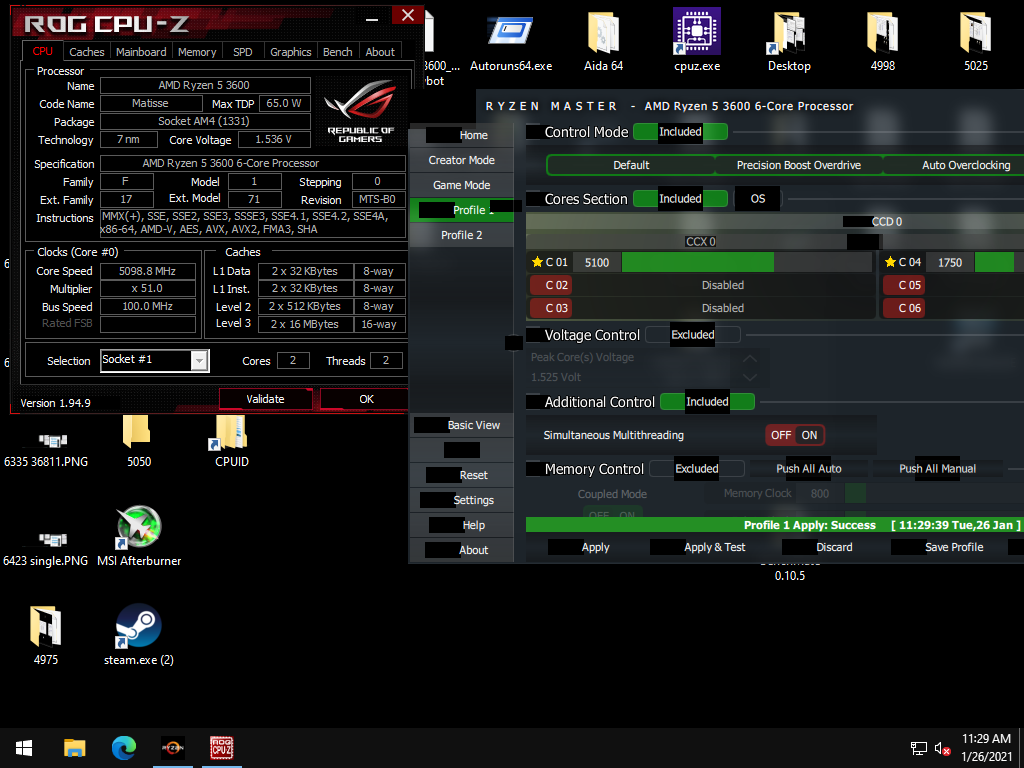Screen dimensions: 1024x768
Task: Open the Windows Start menu
Action: pos(24,748)
